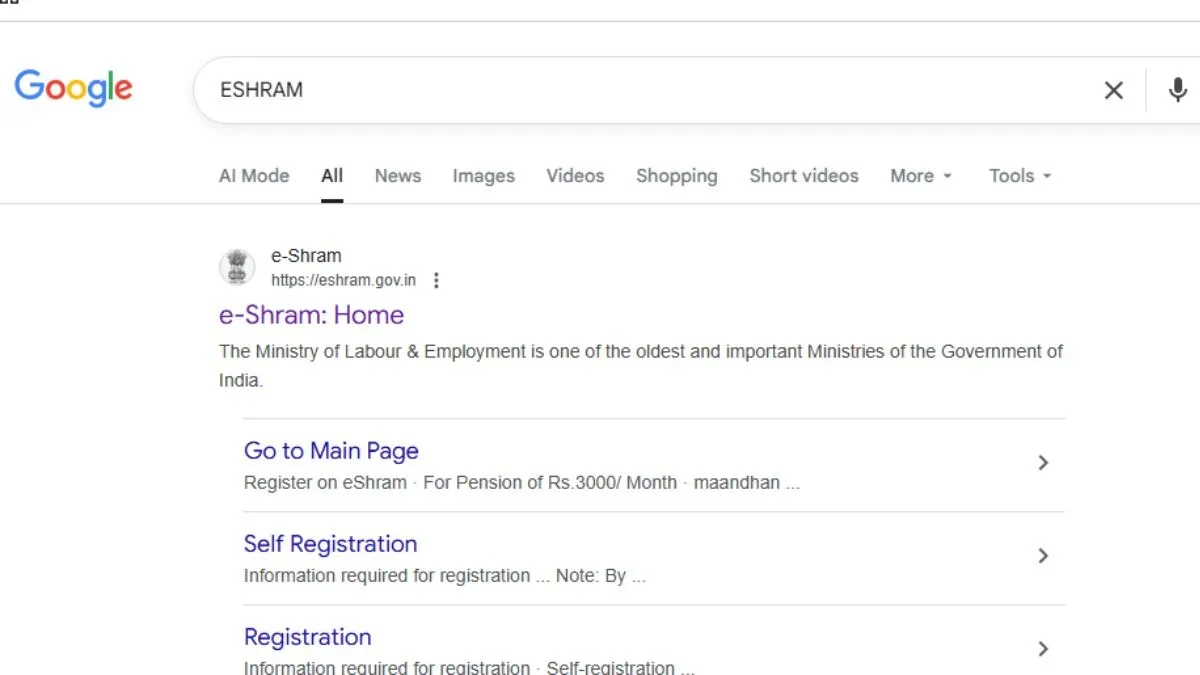The image size is (1200, 675).
Task: Switch to the News tab
Action: pos(397,176)
